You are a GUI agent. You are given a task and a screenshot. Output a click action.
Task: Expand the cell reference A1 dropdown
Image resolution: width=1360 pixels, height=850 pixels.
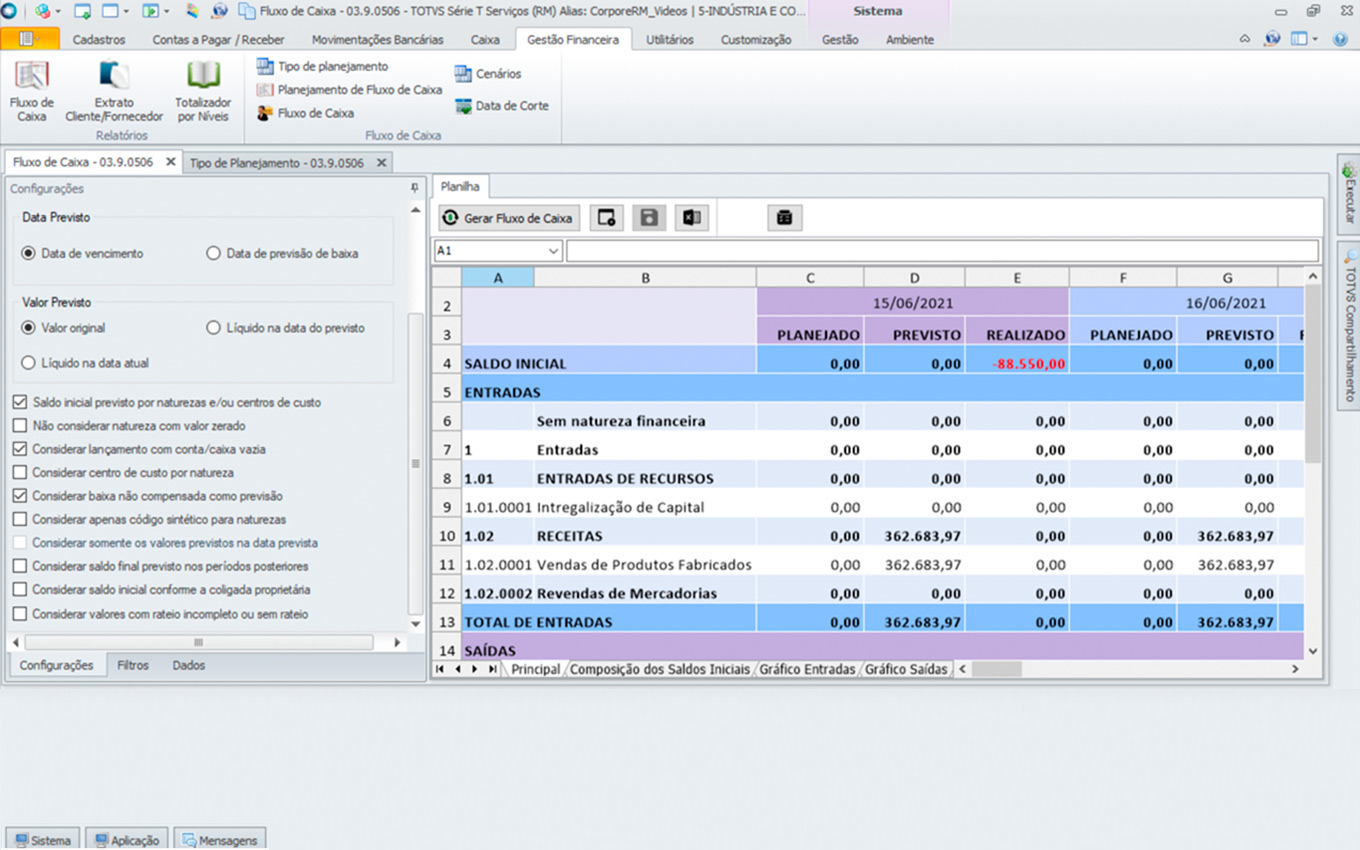(x=553, y=251)
